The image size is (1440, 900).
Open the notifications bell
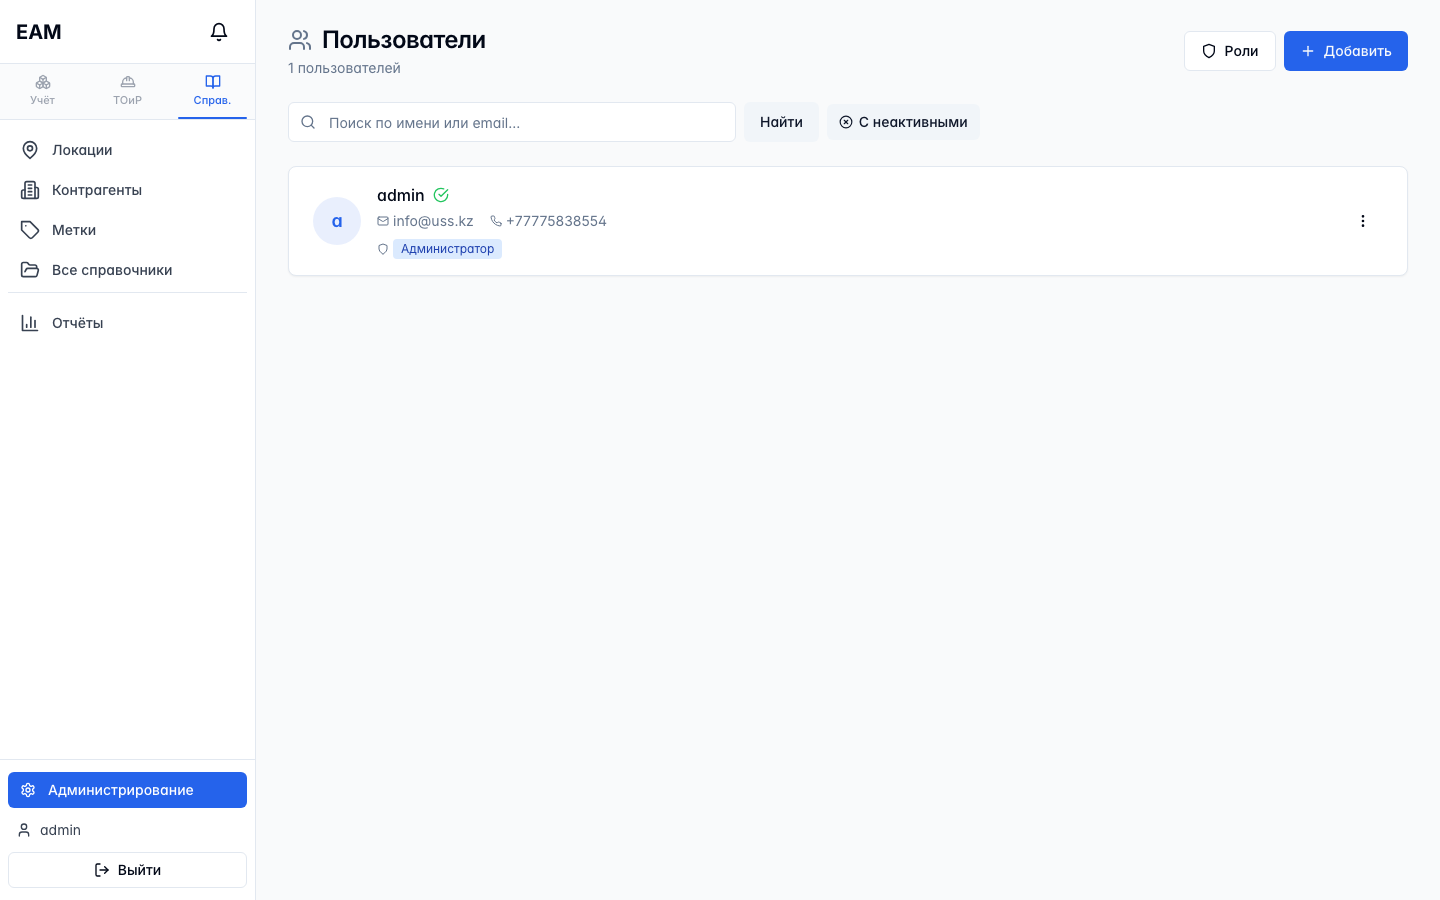219,32
